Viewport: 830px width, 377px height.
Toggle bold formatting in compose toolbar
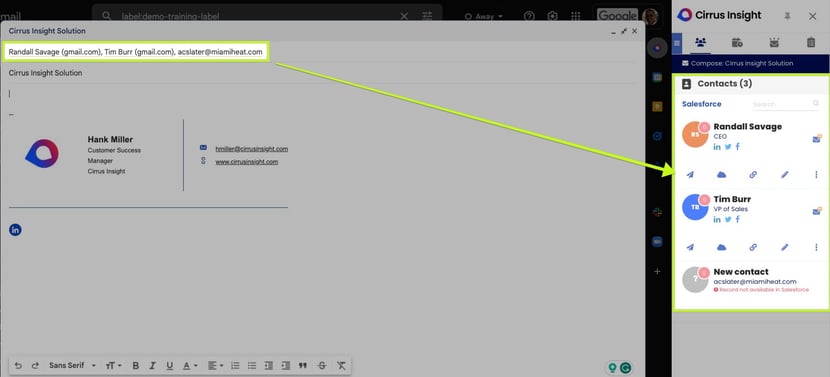tap(136, 365)
